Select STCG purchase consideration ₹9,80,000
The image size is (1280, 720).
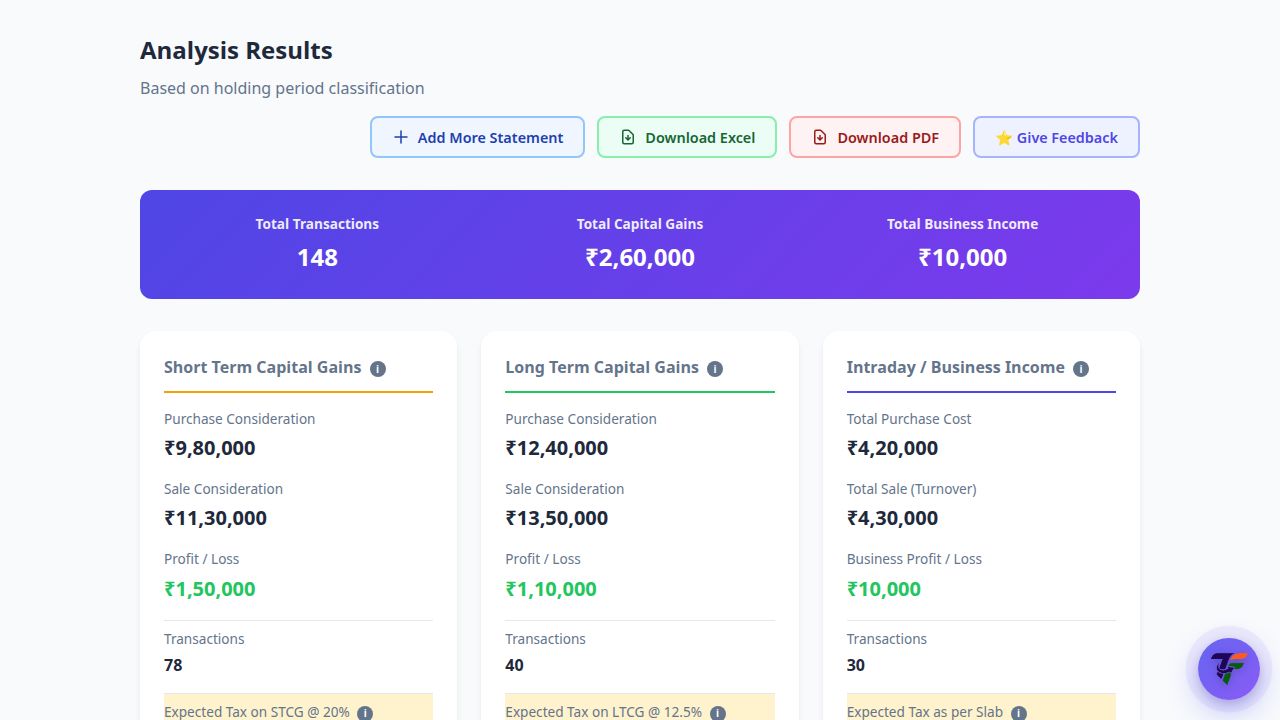click(210, 448)
